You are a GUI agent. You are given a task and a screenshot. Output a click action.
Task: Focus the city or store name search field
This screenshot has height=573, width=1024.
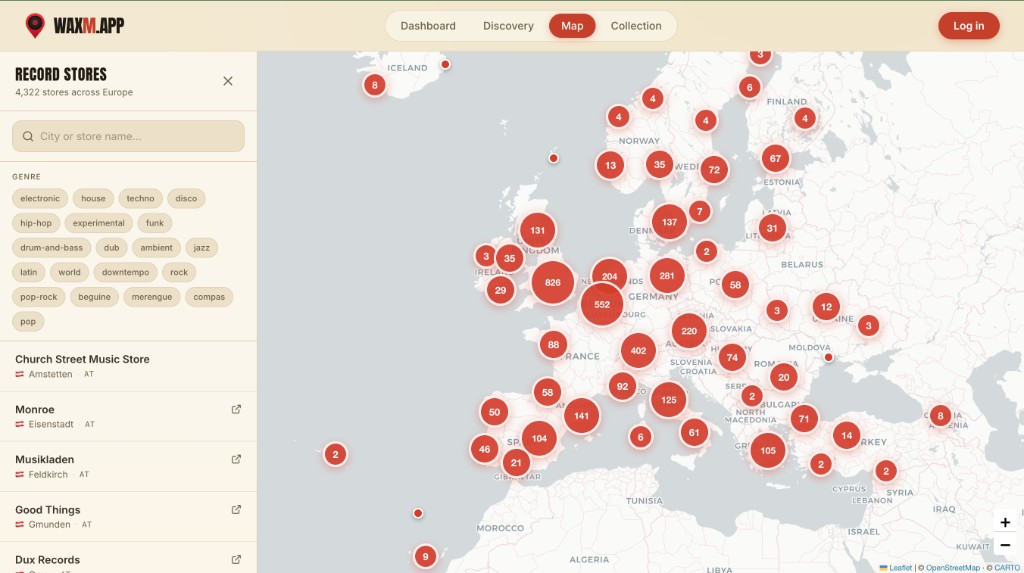128,136
